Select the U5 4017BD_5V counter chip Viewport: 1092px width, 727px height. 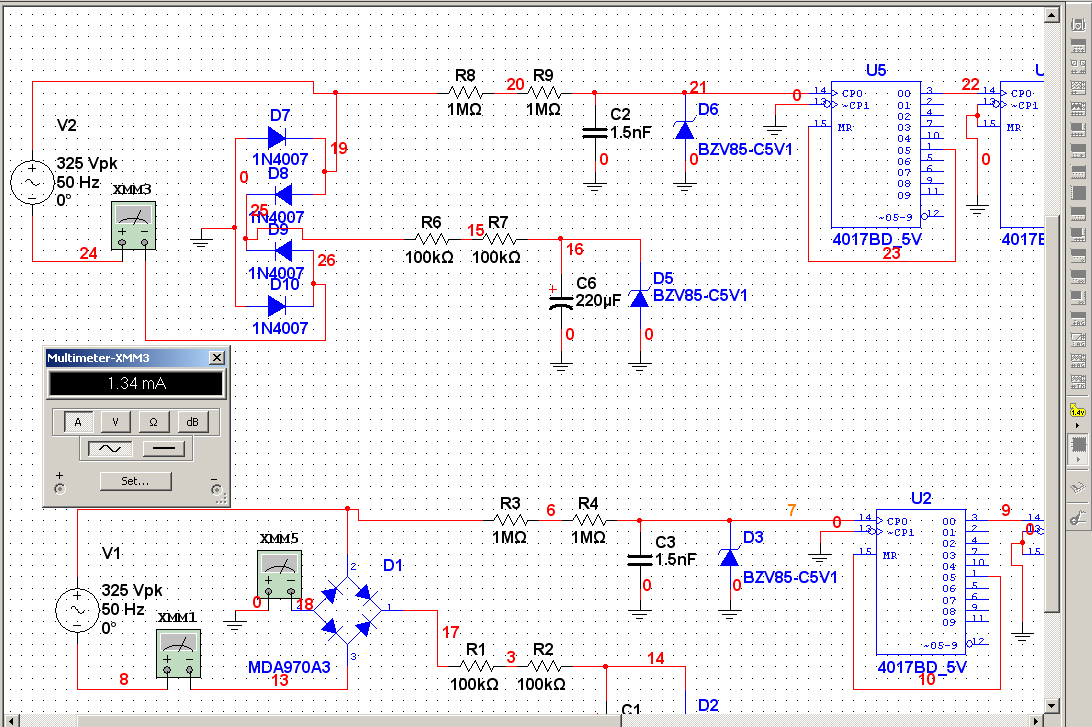coord(876,155)
